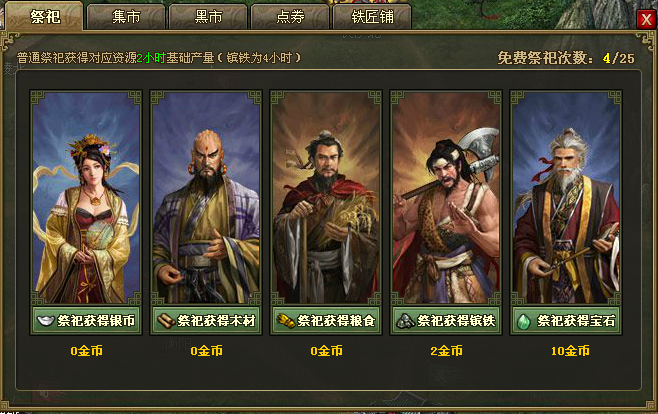
Task: Click the 10金币 cost label under gems
Action: pos(570,351)
